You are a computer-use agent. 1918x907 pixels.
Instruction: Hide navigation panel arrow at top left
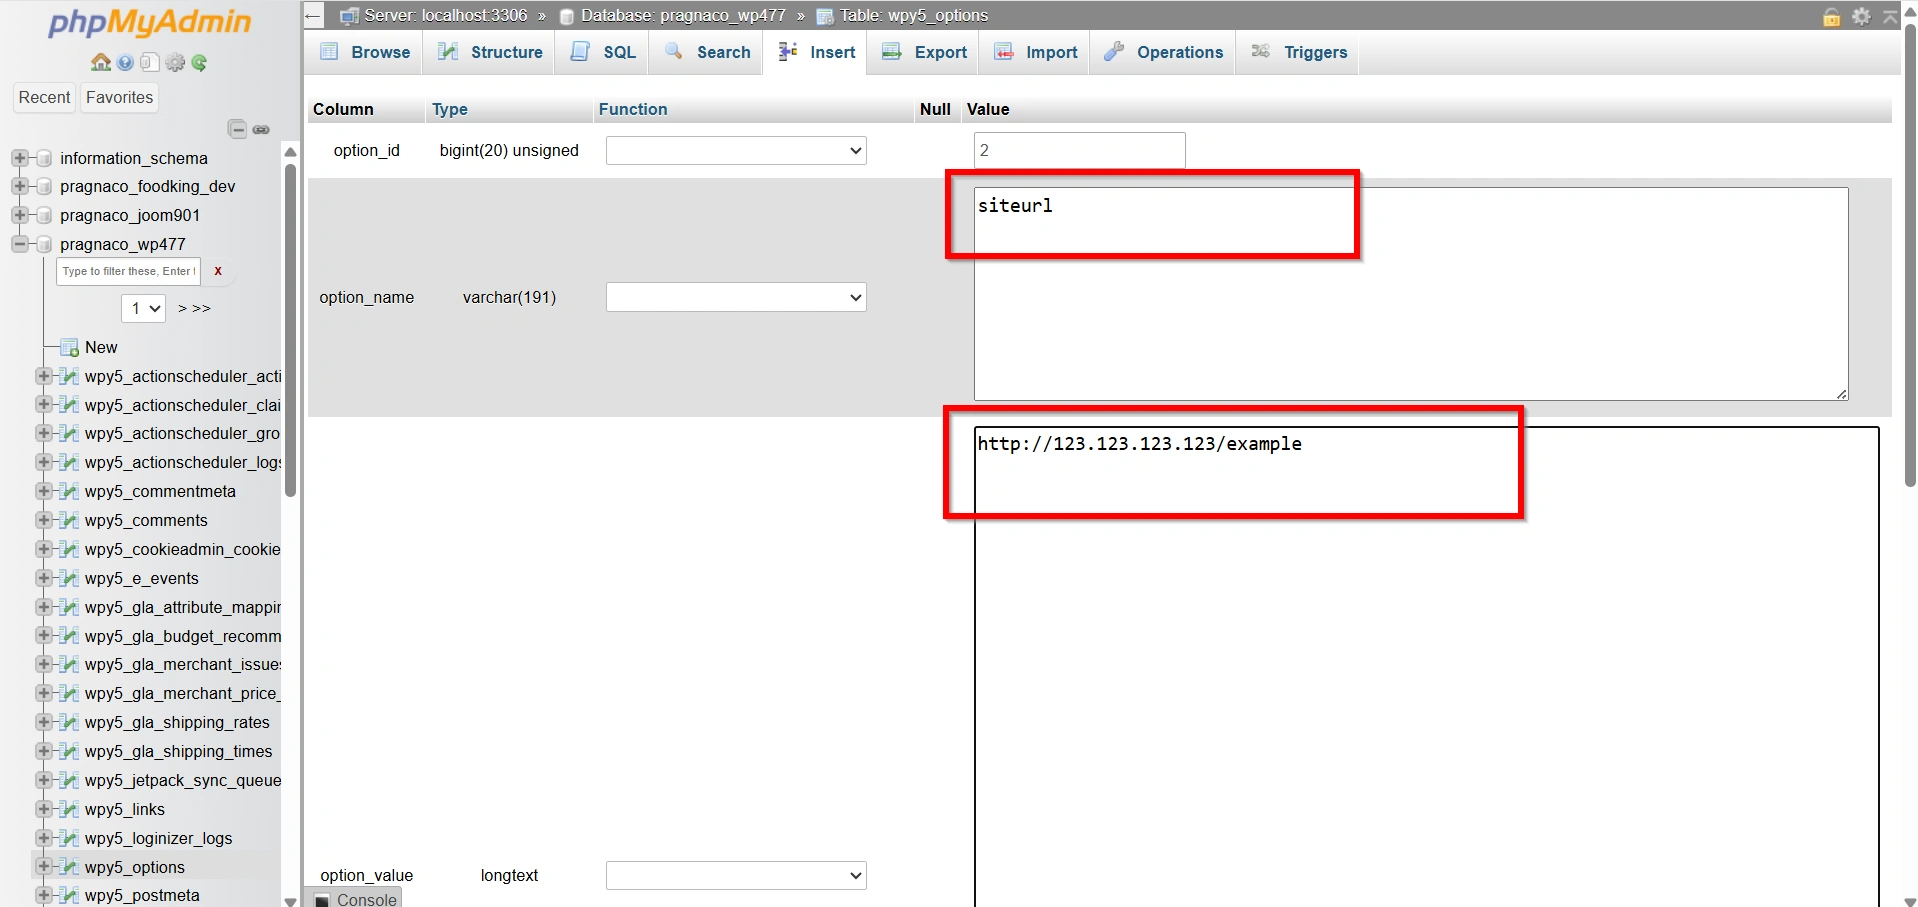(313, 16)
